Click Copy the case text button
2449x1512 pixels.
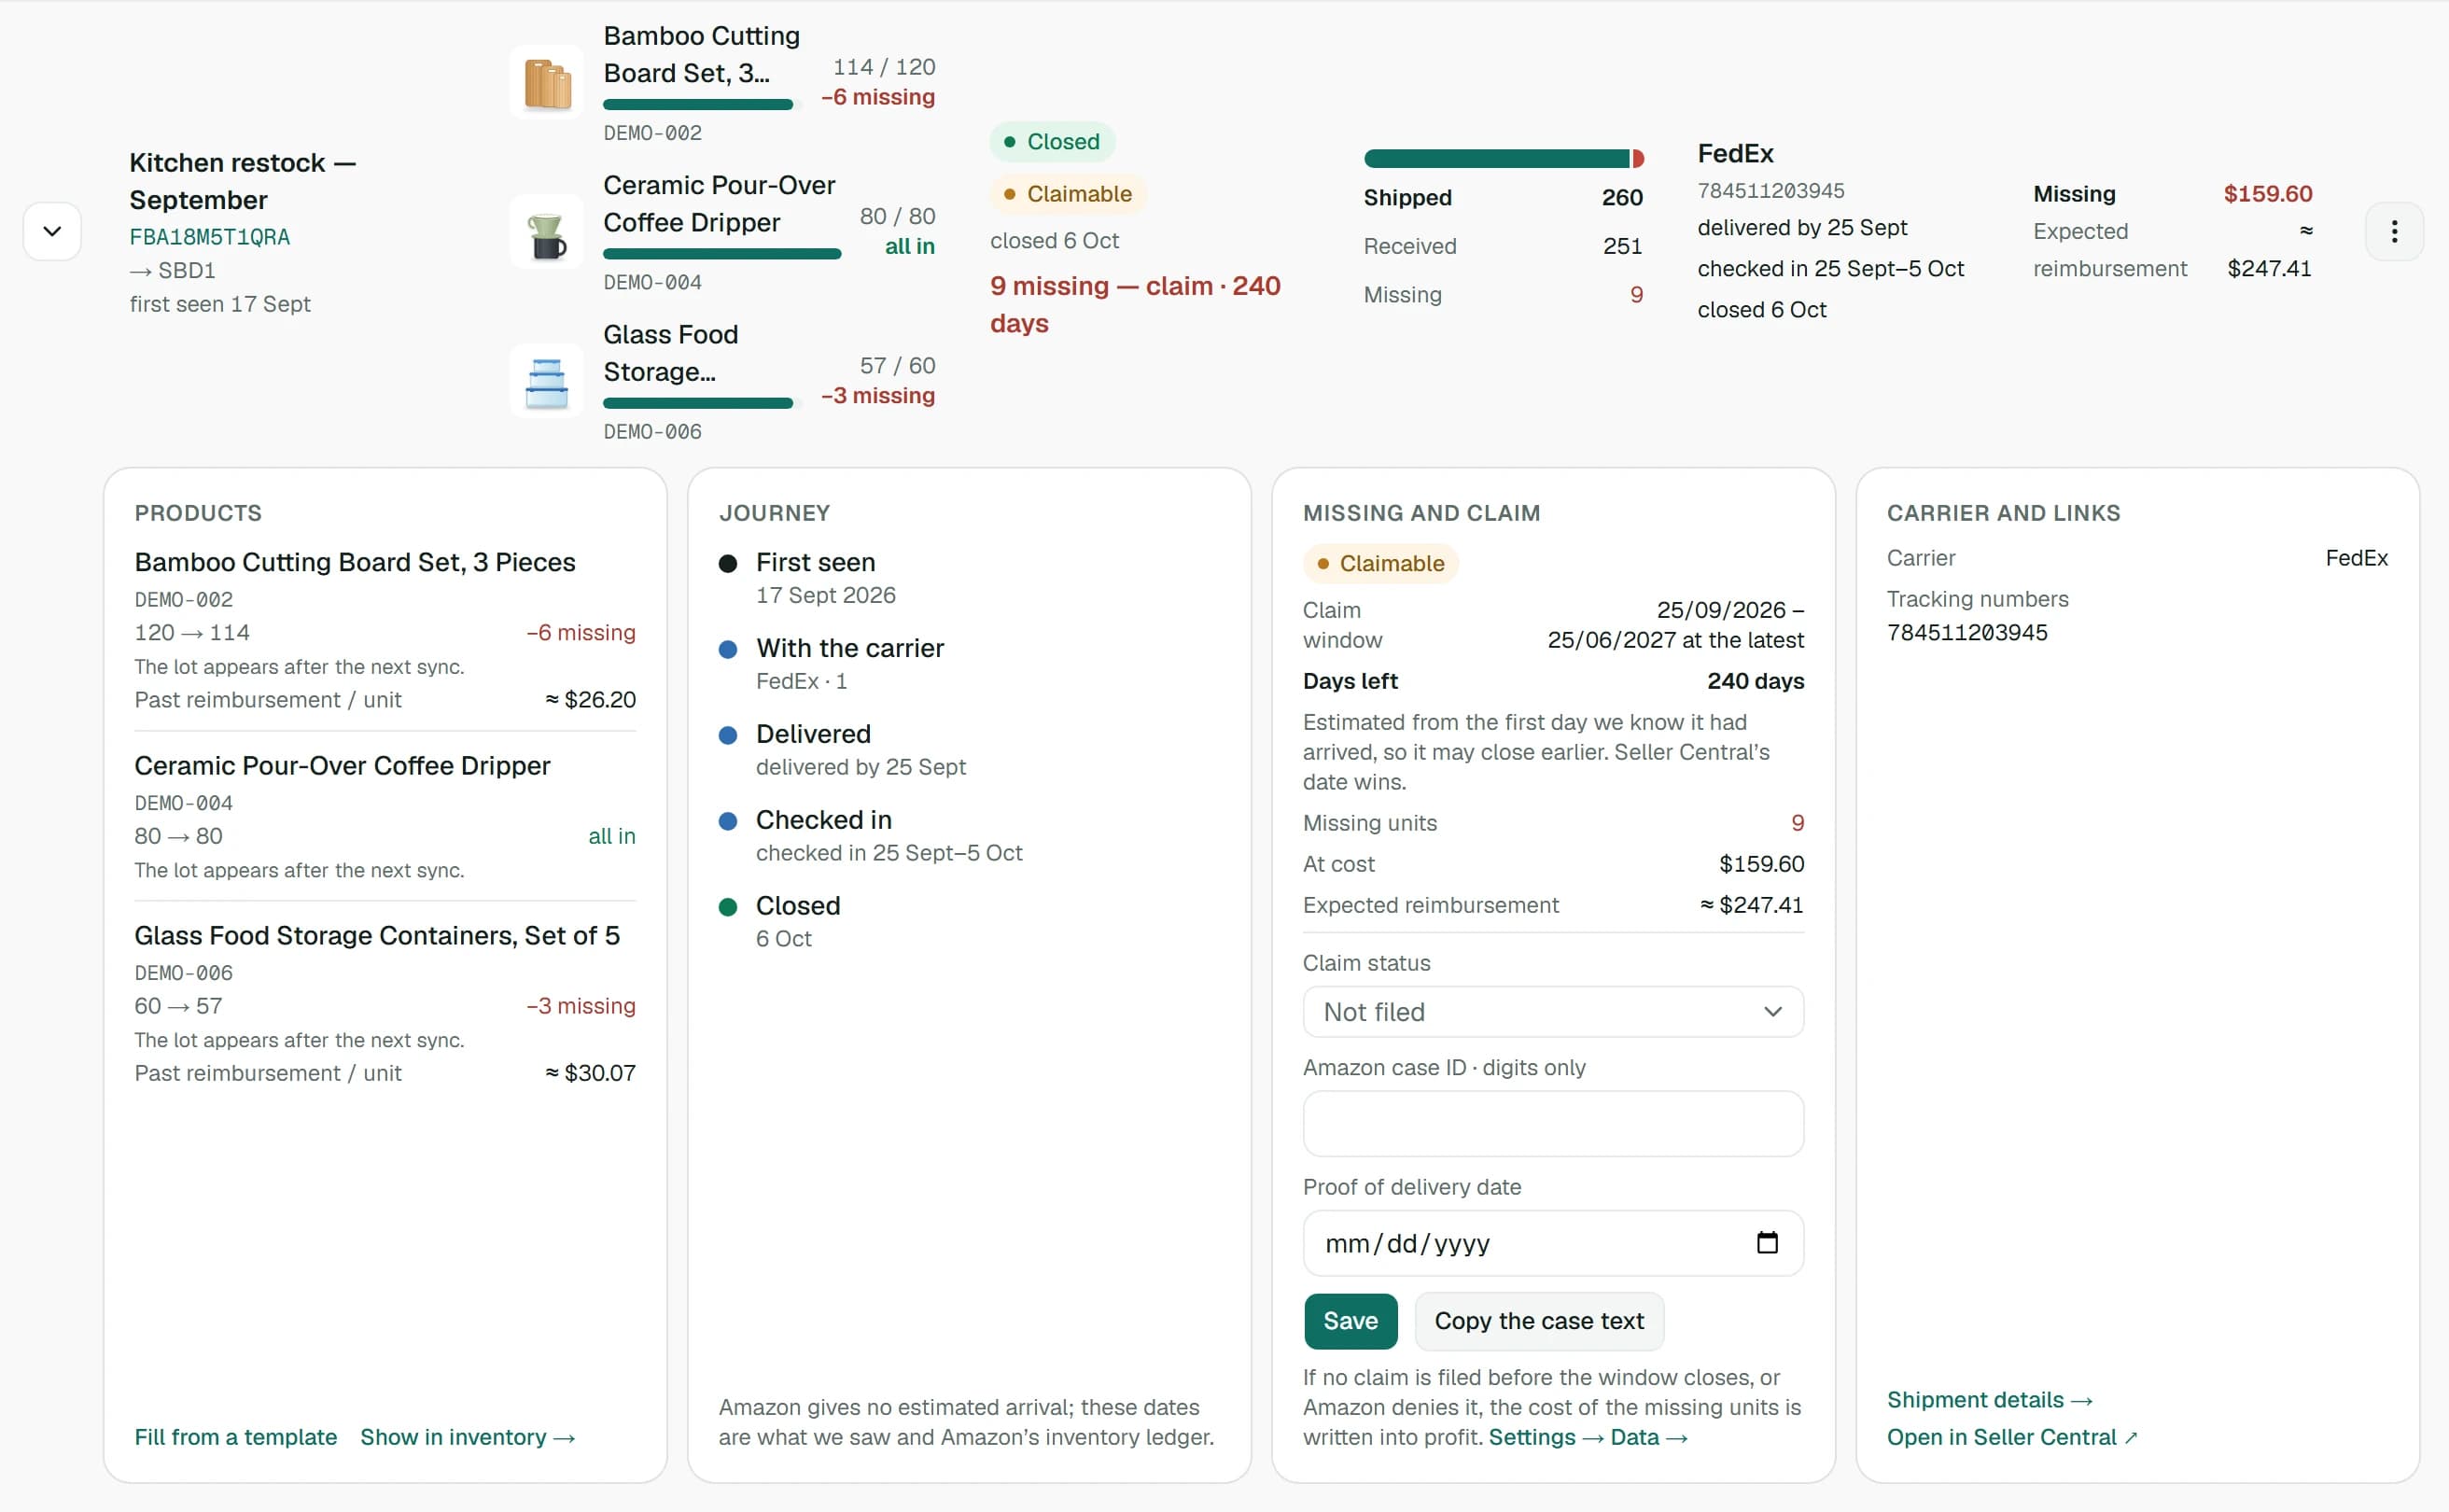click(x=1539, y=1321)
